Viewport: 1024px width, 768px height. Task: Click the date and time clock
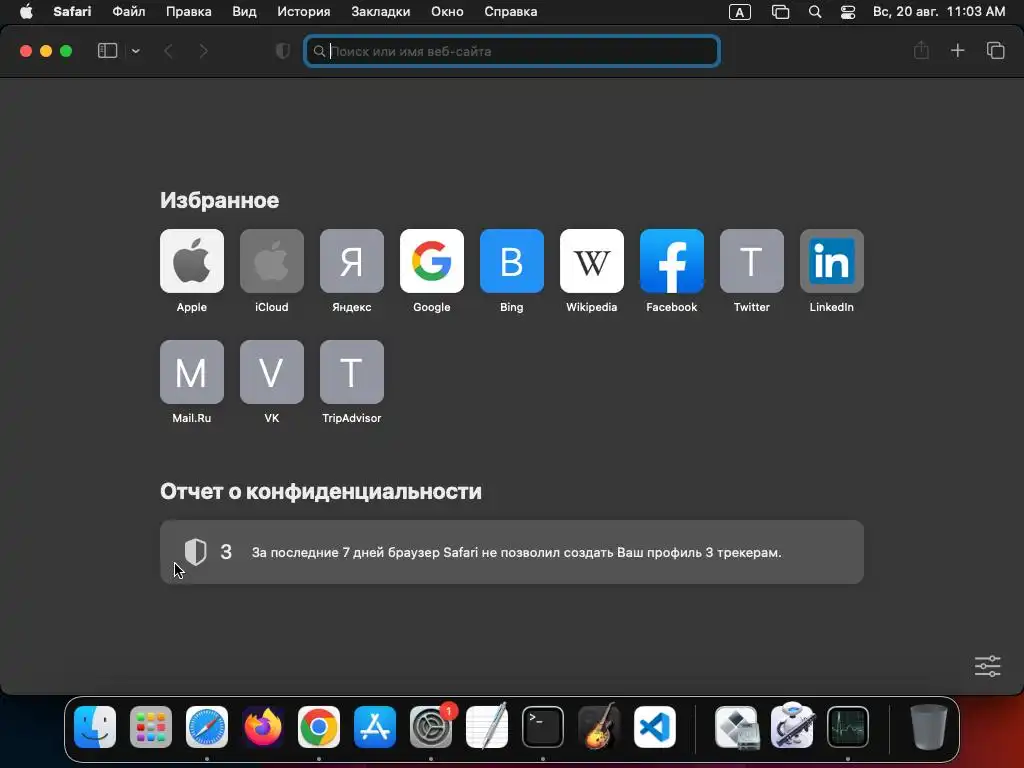coord(938,12)
